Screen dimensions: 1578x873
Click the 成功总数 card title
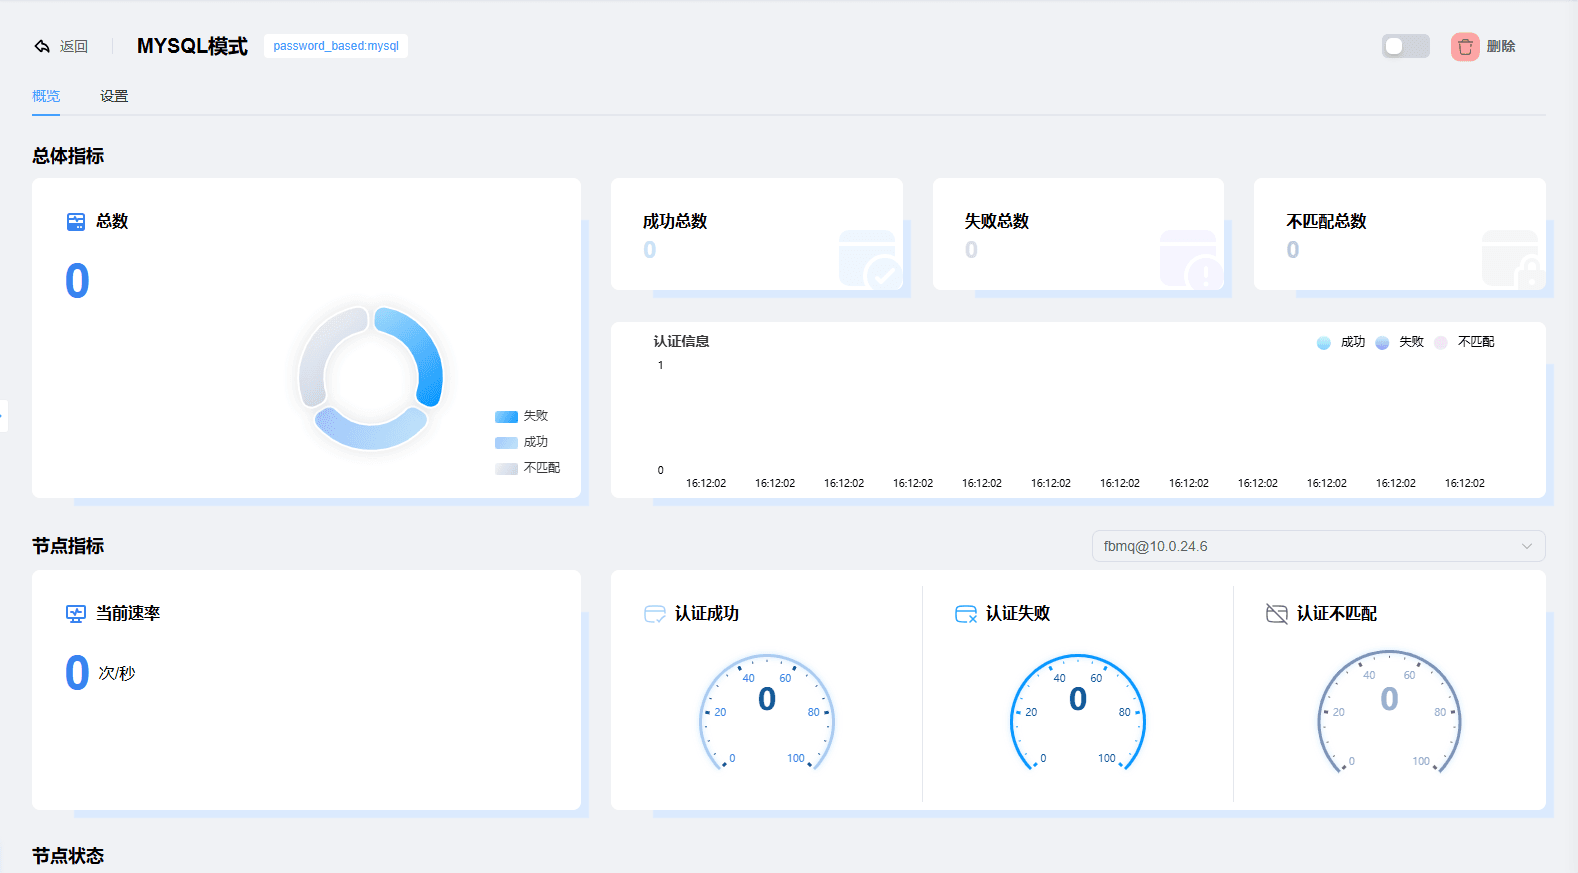[x=675, y=221]
